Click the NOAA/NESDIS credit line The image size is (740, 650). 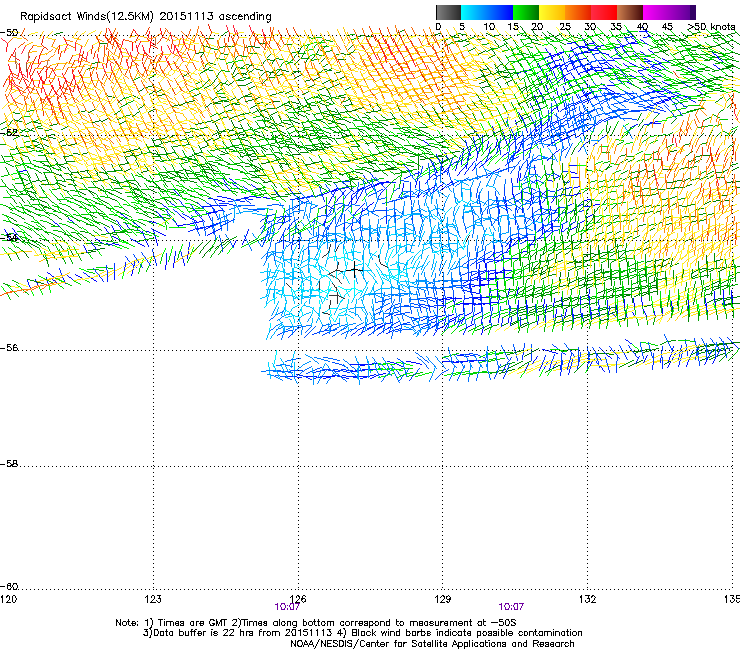click(432, 644)
